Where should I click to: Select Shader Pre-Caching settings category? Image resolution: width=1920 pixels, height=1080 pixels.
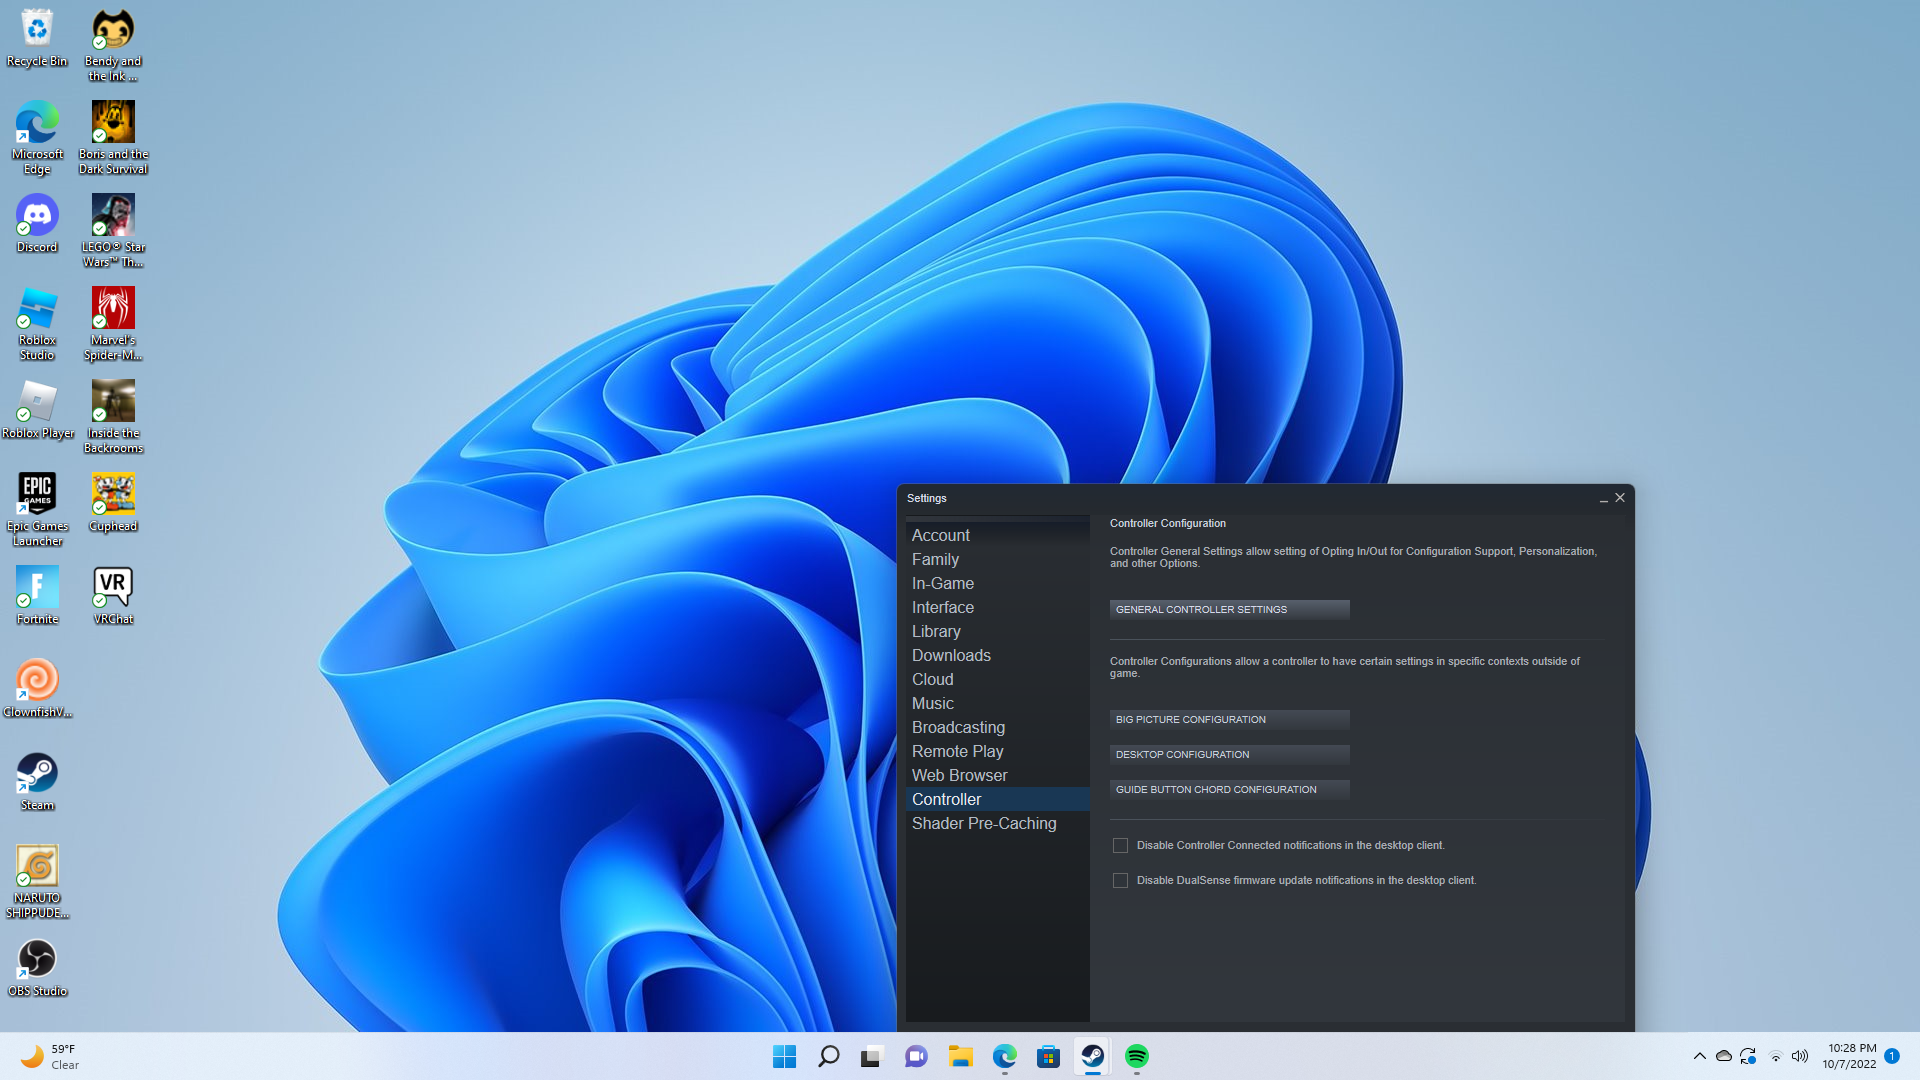pos(983,823)
